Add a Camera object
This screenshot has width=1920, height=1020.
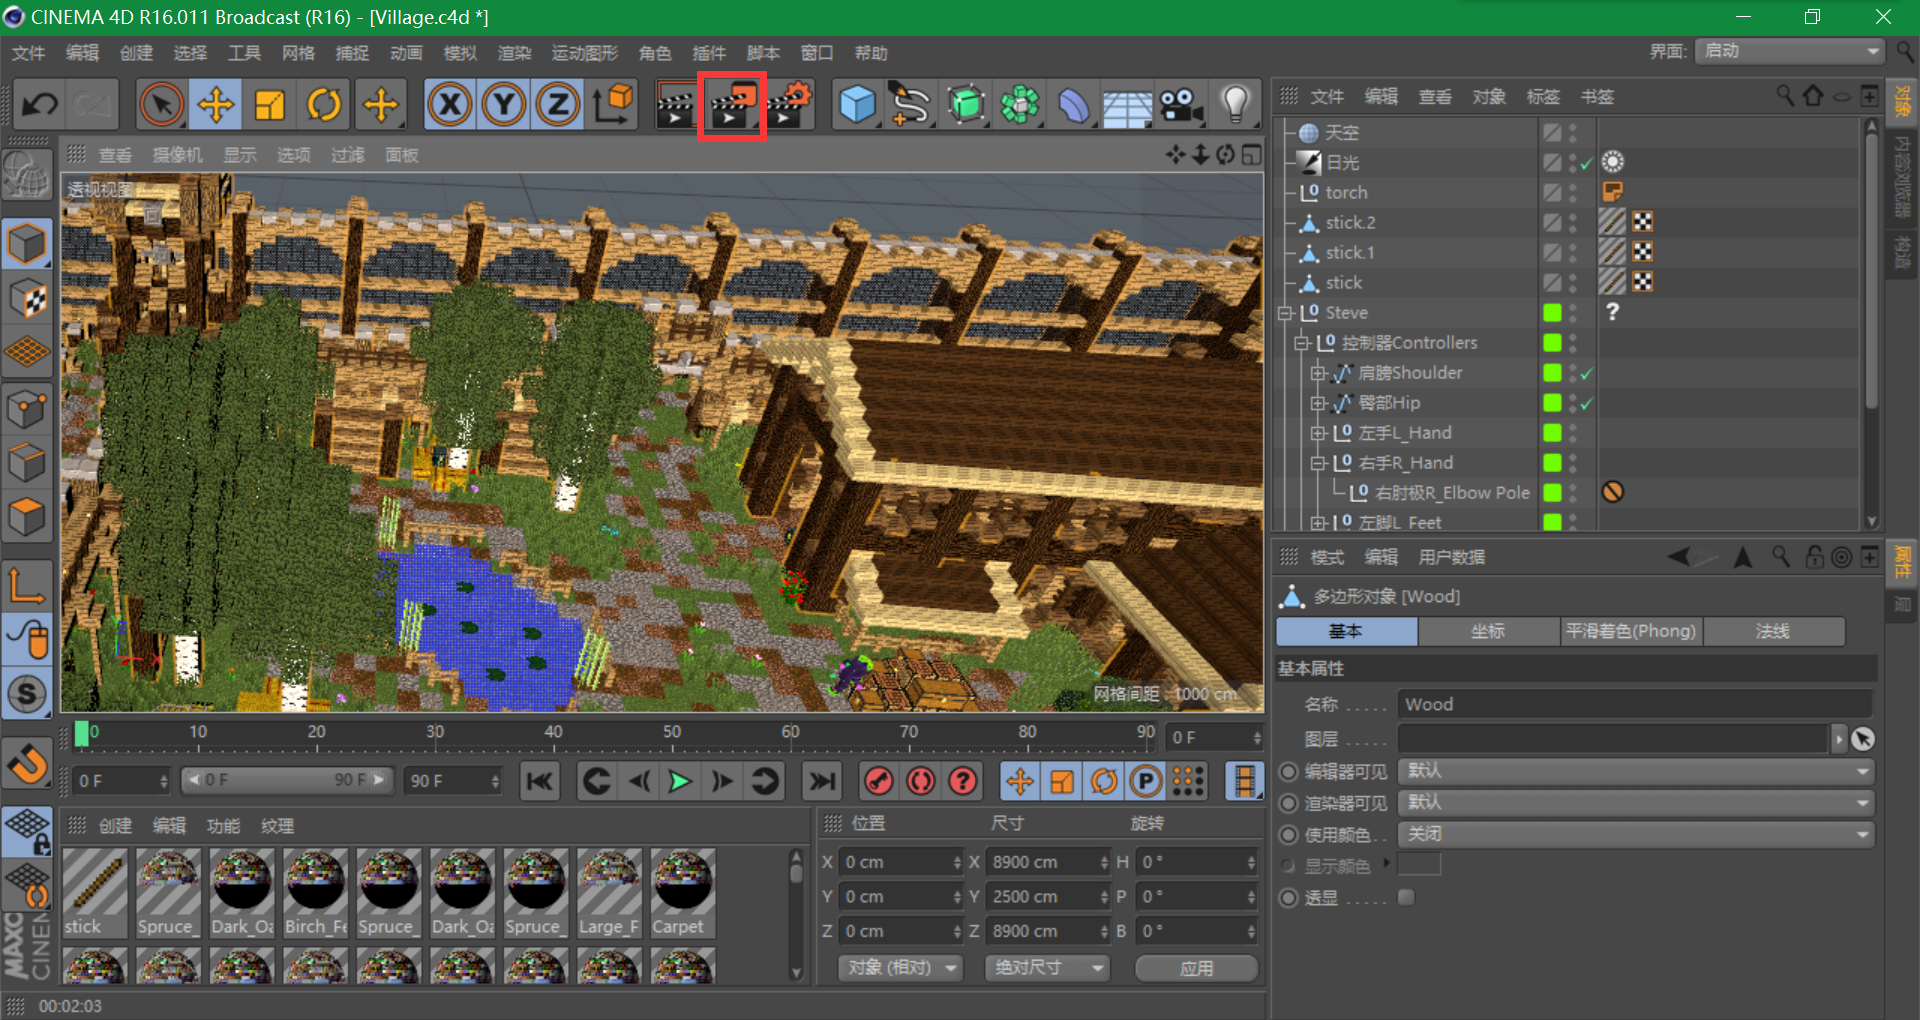pyautogui.click(x=1182, y=104)
